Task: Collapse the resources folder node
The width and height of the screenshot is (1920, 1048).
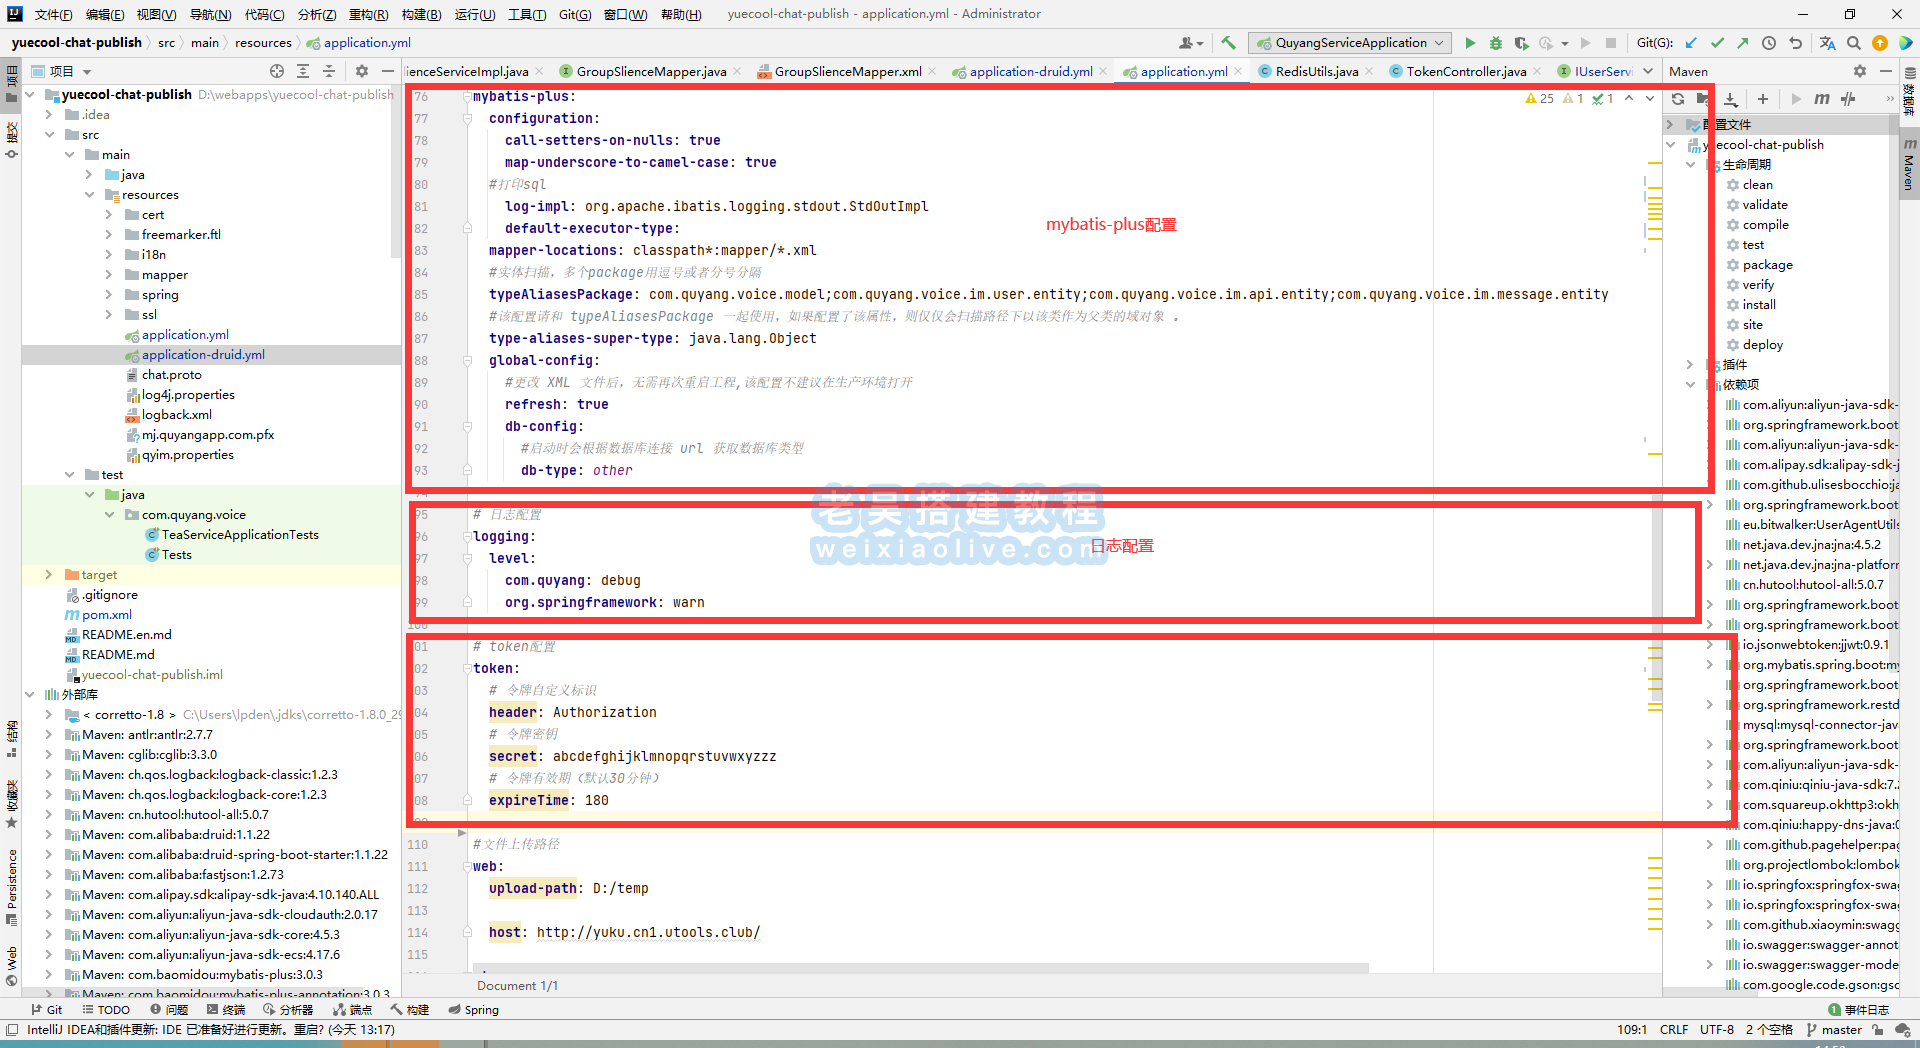Action: click(89, 195)
